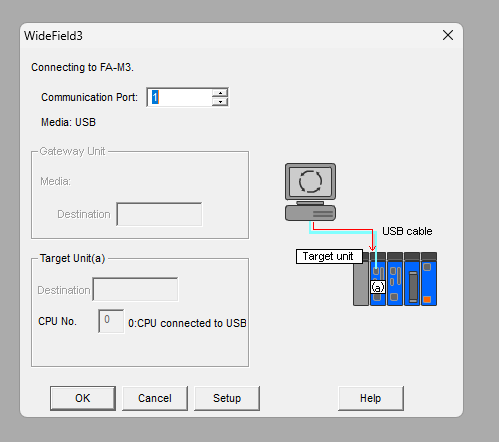
Task: Click the Communication Port label
Action: pyautogui.click(x=89, y=97)
